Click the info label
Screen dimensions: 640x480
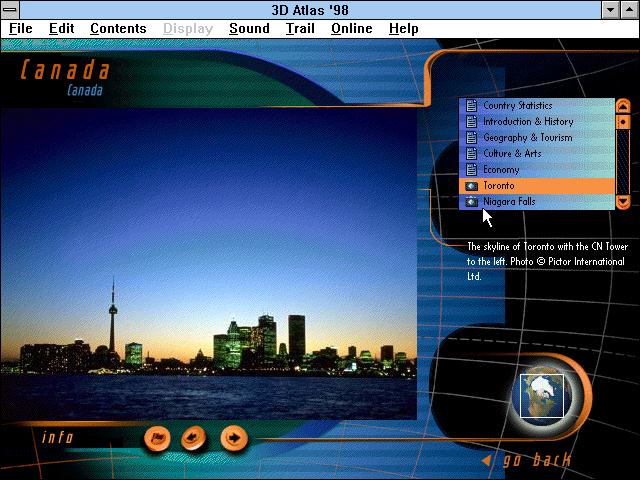57,438
